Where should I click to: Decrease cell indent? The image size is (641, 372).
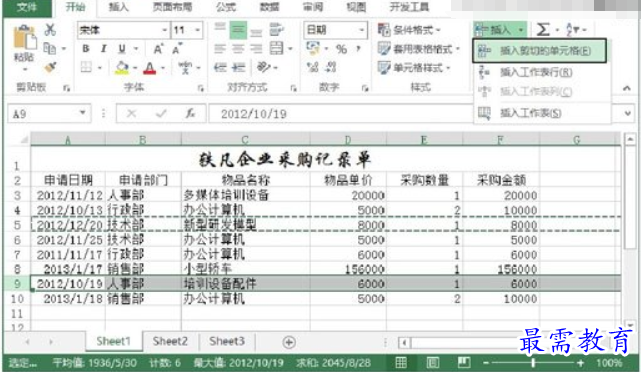tap(220, 67)
